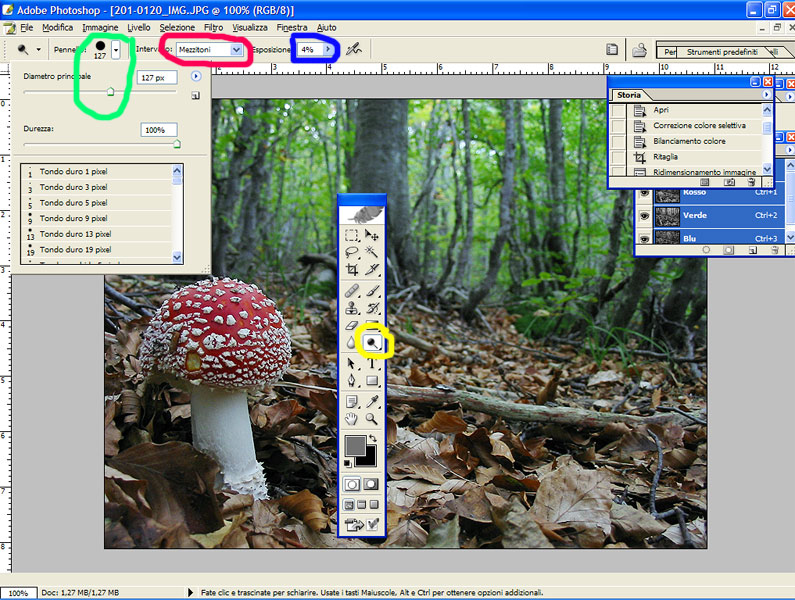Click trash icon in Storia panel
This screenshot has width=795, height=600.
tap(750, 182)
